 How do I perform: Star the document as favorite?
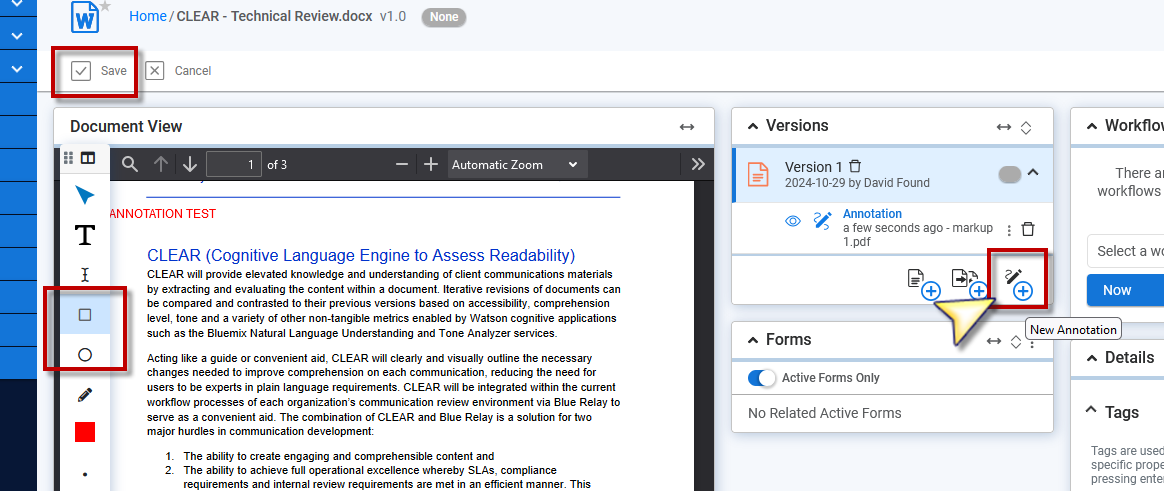point(105,6)
